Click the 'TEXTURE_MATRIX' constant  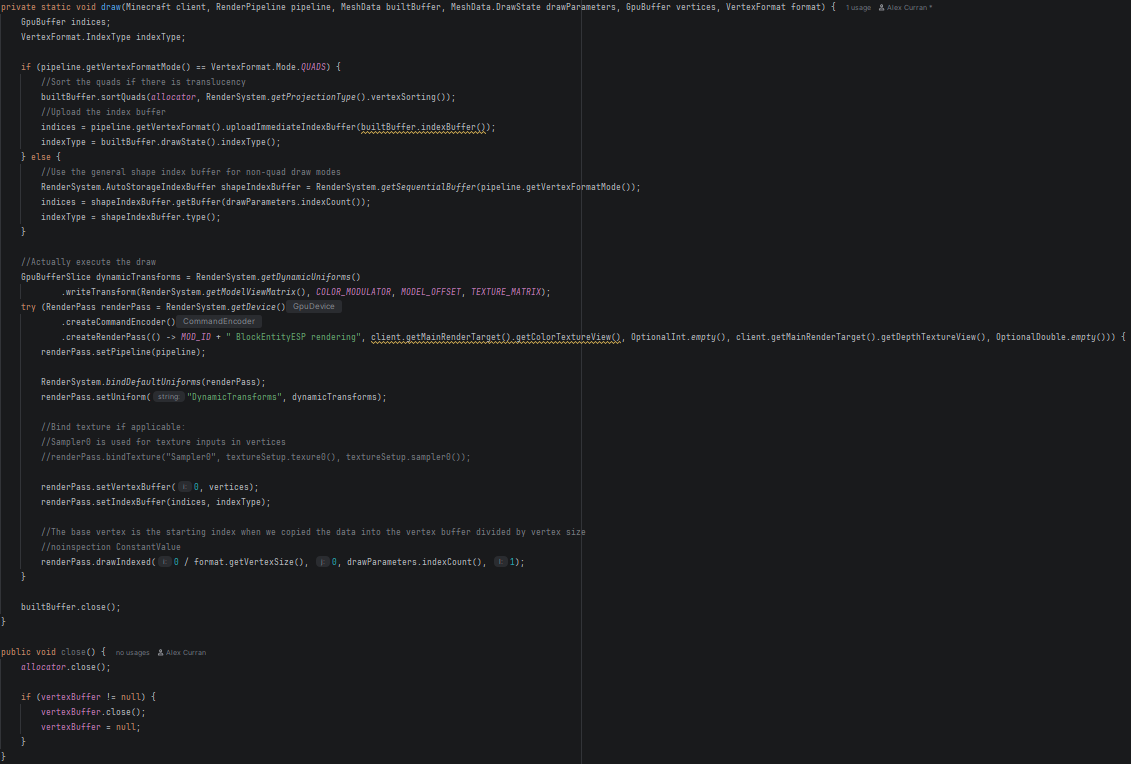(507, 292)
